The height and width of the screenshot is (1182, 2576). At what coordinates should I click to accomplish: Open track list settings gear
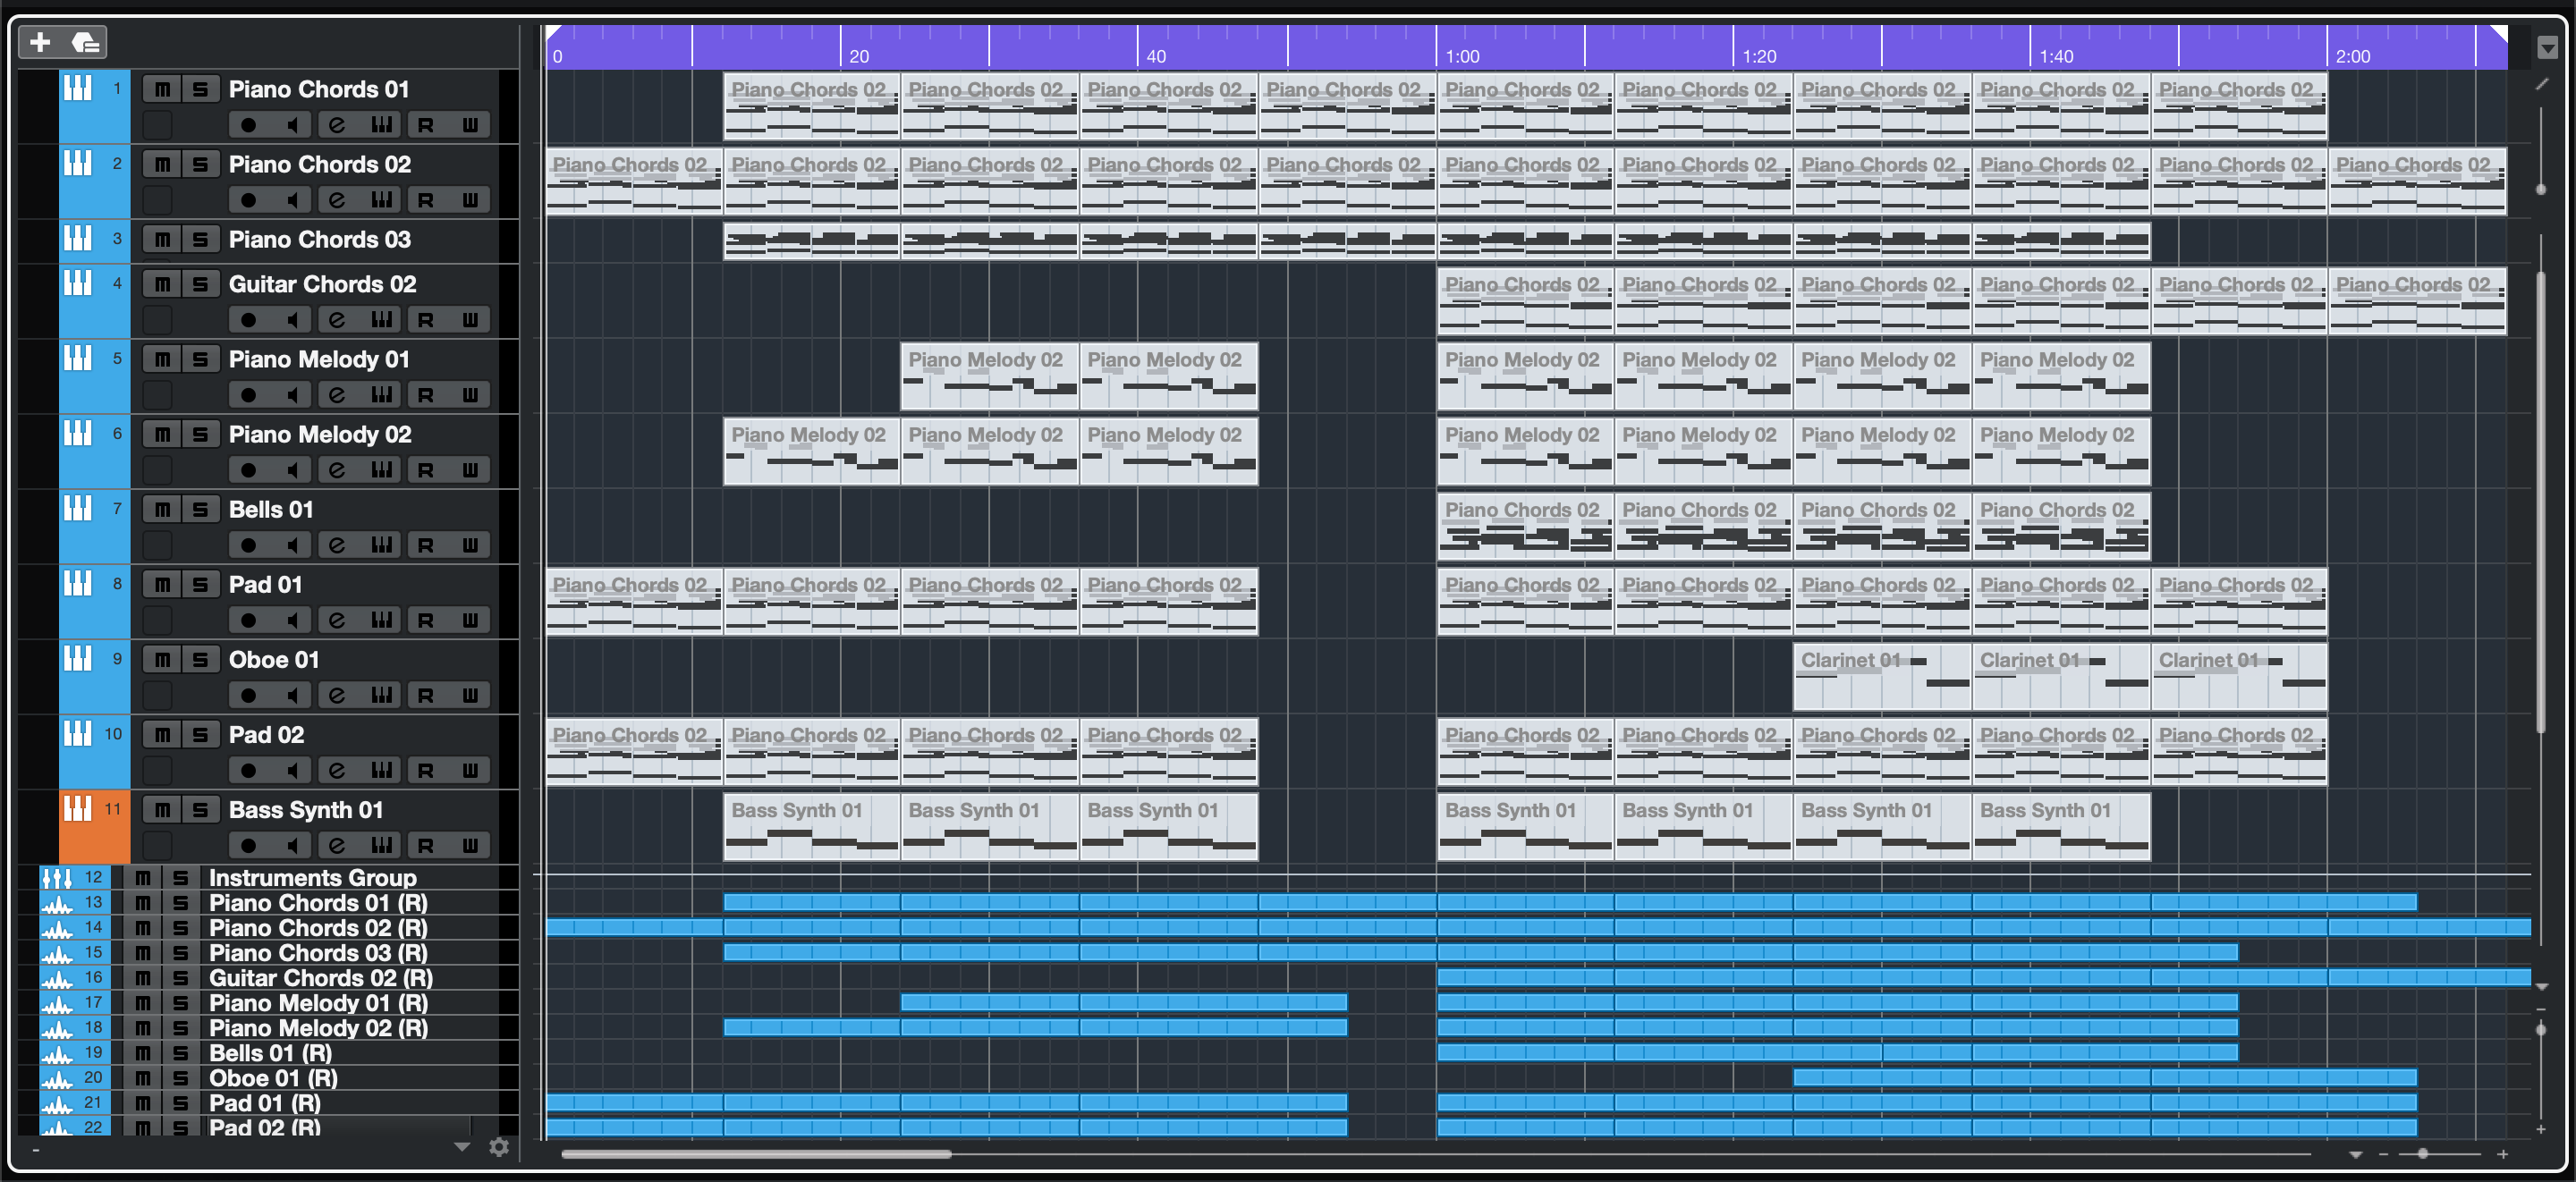(499, 1147)
